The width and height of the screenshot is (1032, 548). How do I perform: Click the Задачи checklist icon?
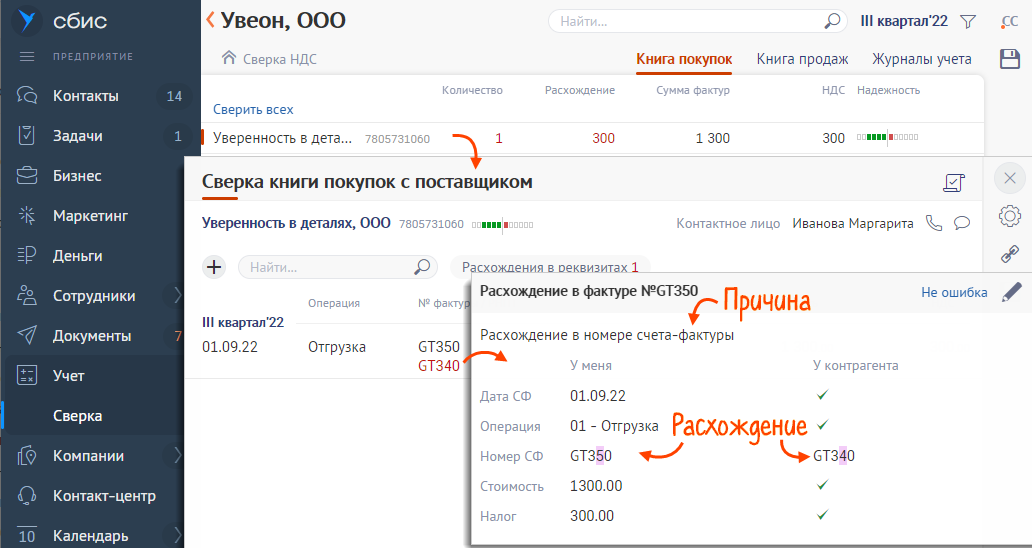coord(27,136)
